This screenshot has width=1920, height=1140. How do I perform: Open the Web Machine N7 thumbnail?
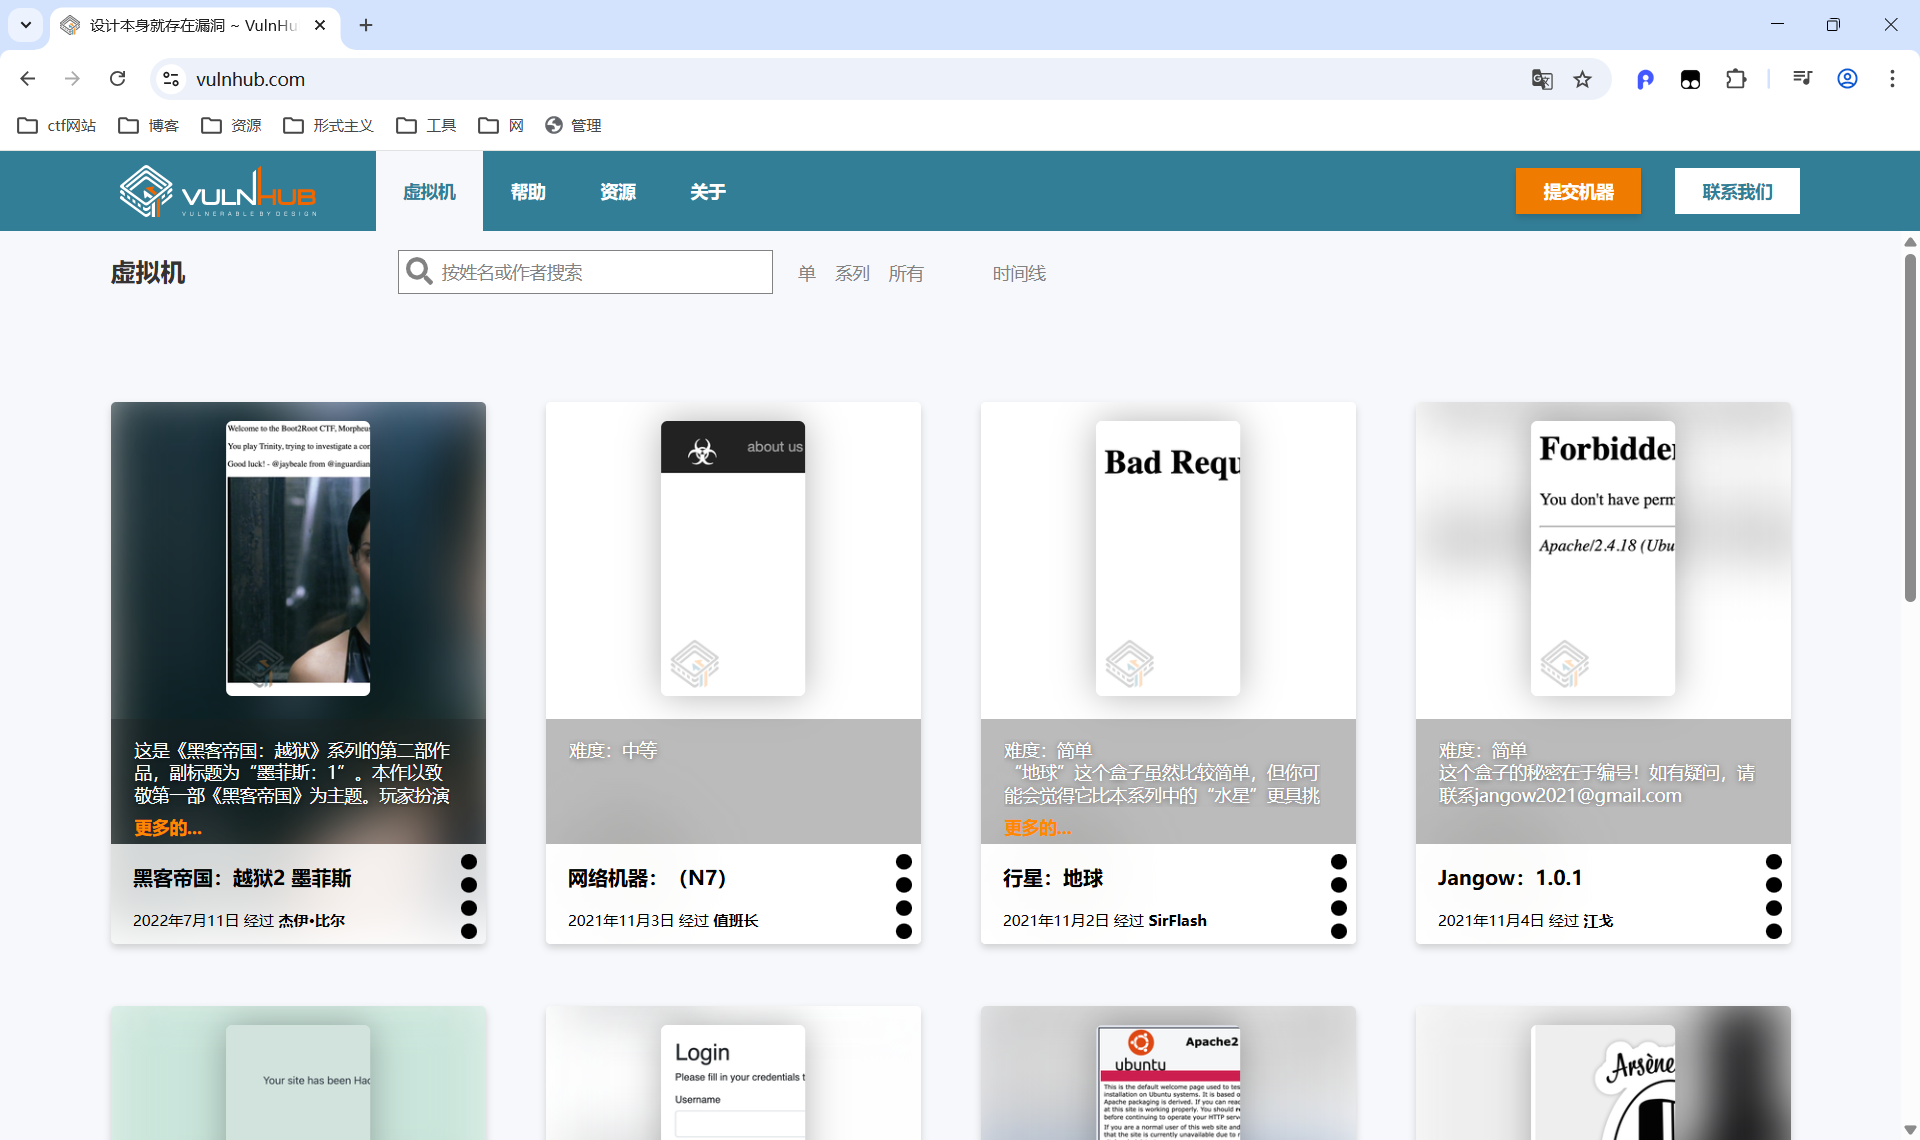point(733,558)
